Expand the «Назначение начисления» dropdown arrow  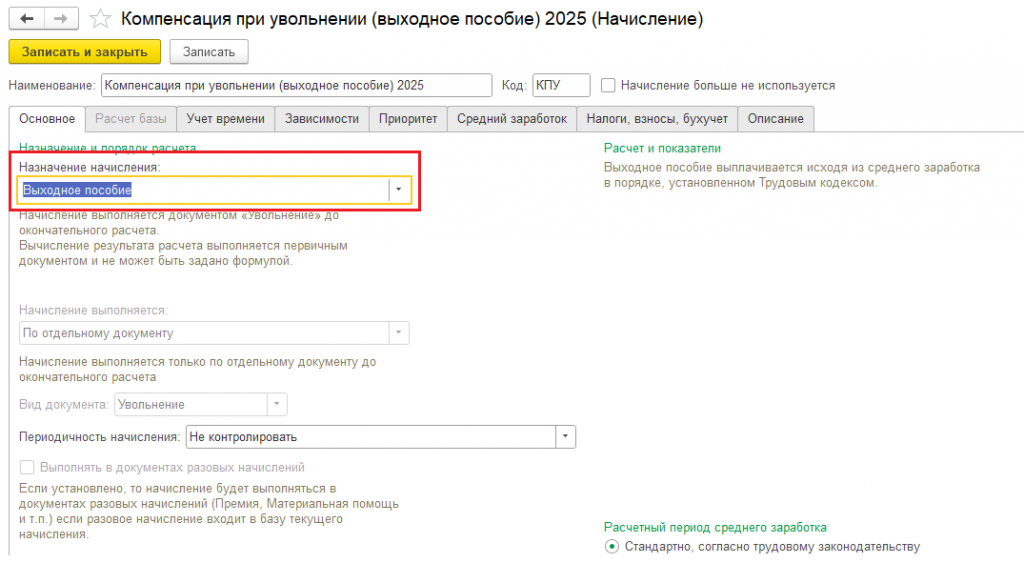pyautogui.click(x=399, y=190)
